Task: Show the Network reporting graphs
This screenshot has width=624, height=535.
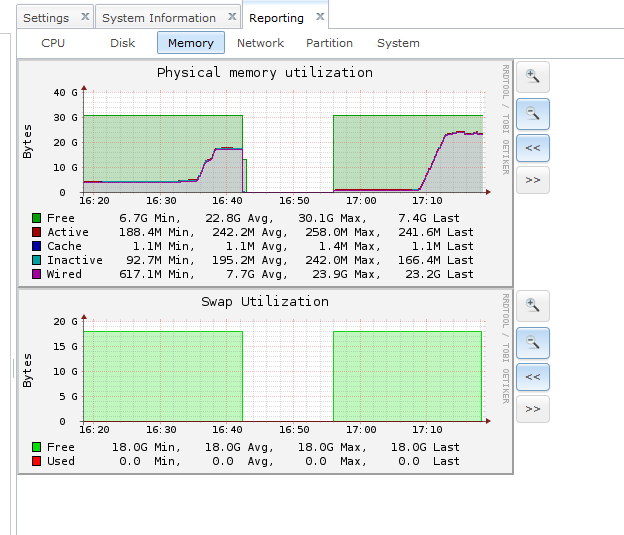Action: 260,43
